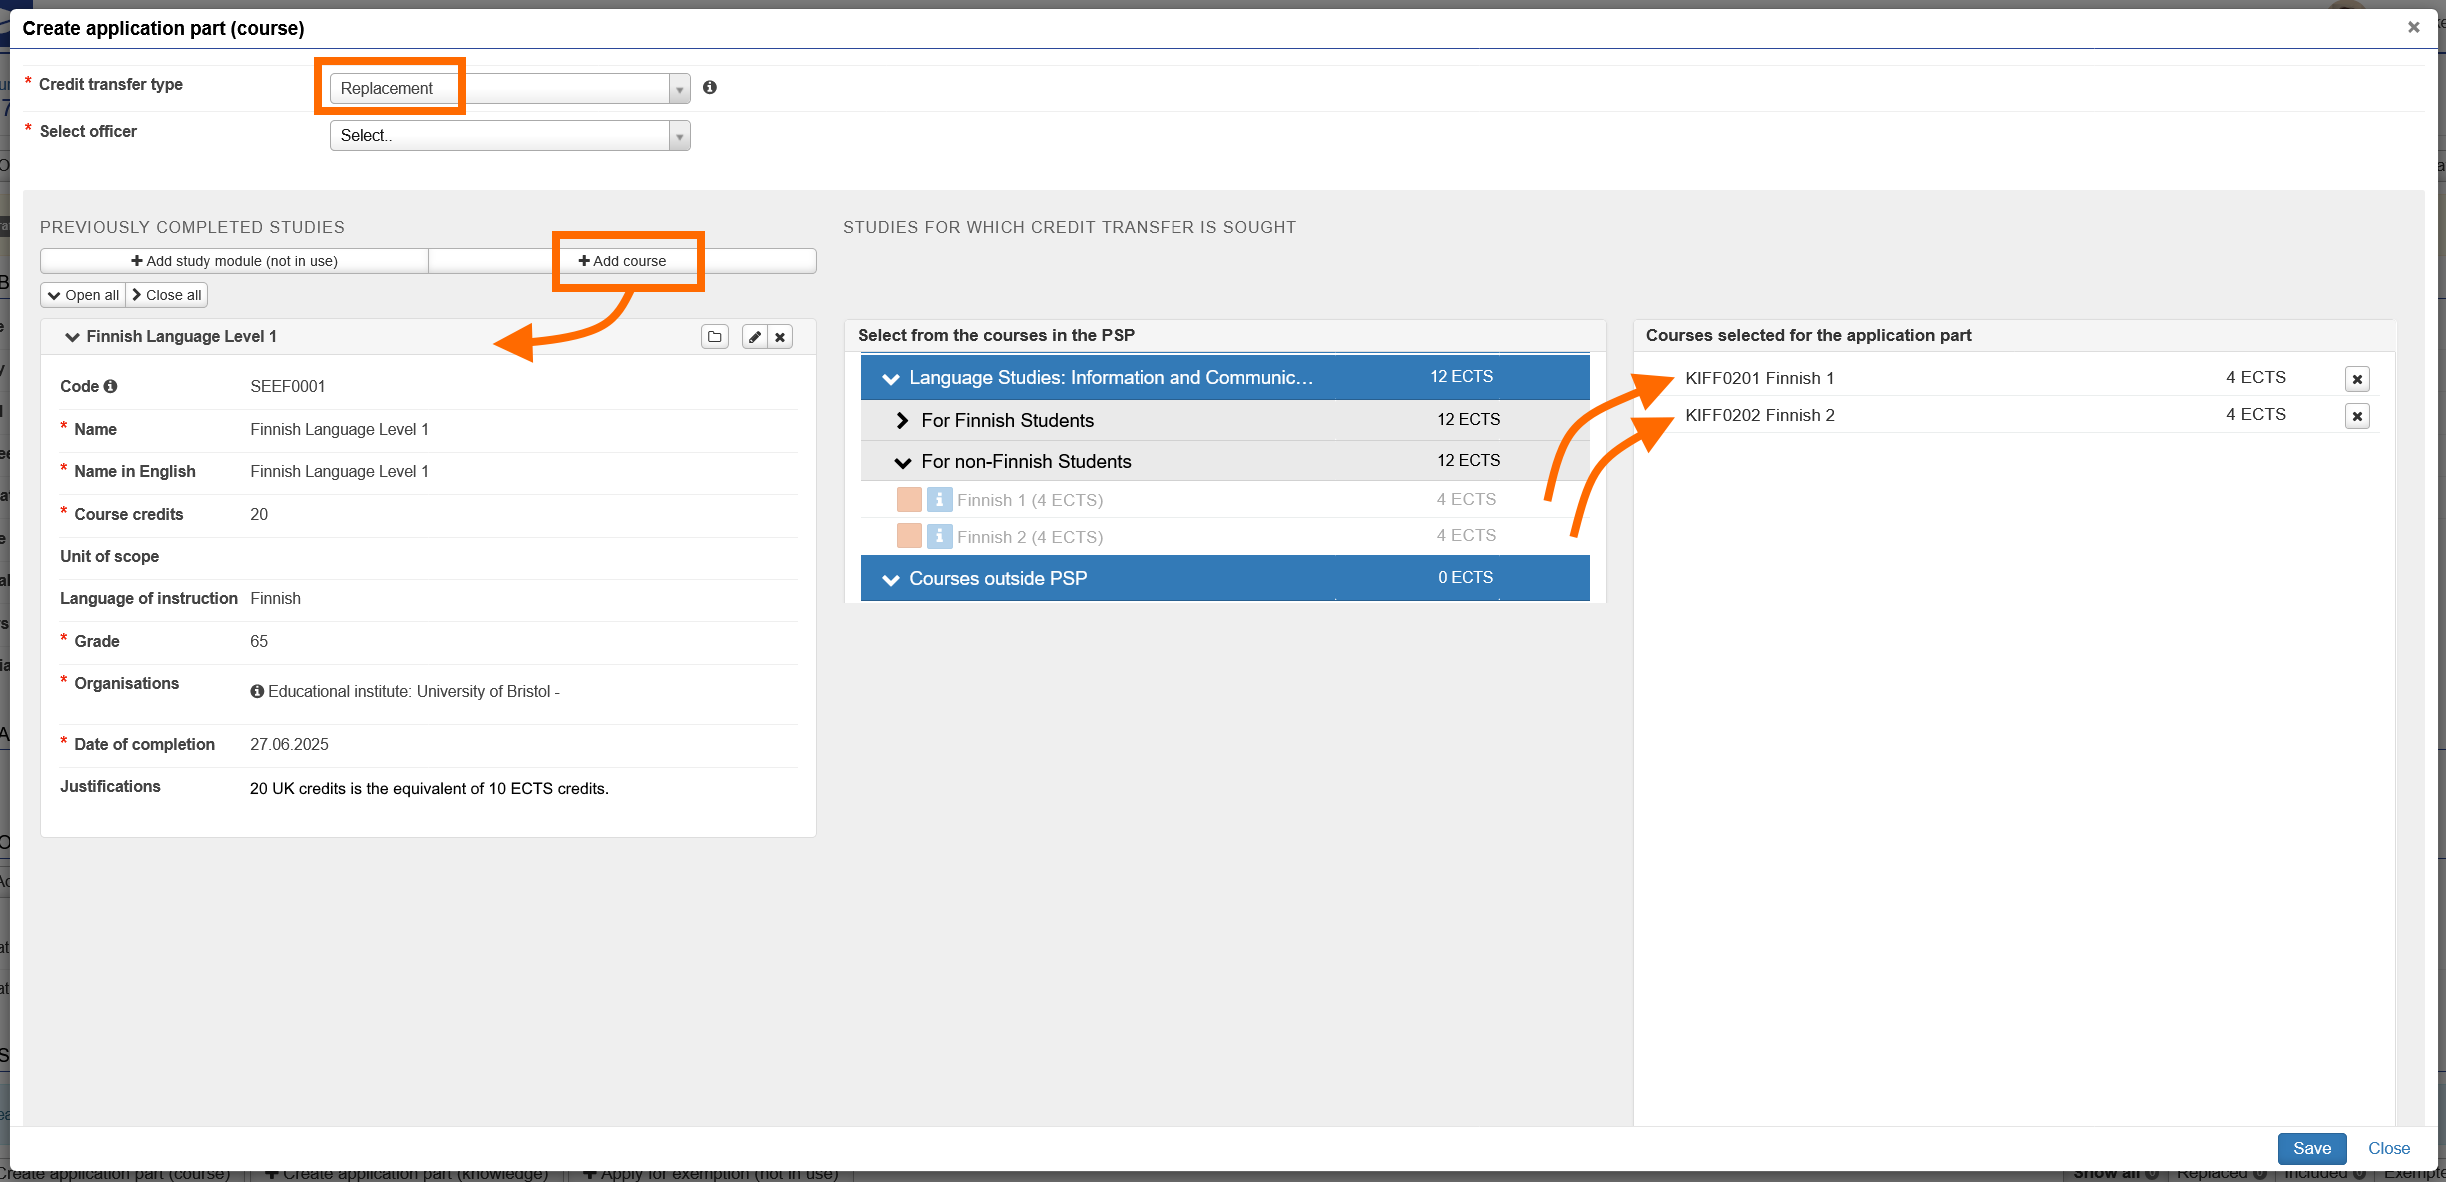This screenshot has width=2446, height=1182.
Task: Remove KIFF0201 Finnish 1 from selected courses
Action: [x=2357, y=379]
